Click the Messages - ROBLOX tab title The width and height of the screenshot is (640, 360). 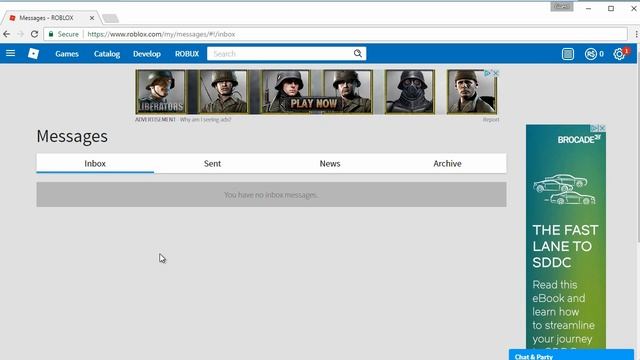(x=47, y=18)
